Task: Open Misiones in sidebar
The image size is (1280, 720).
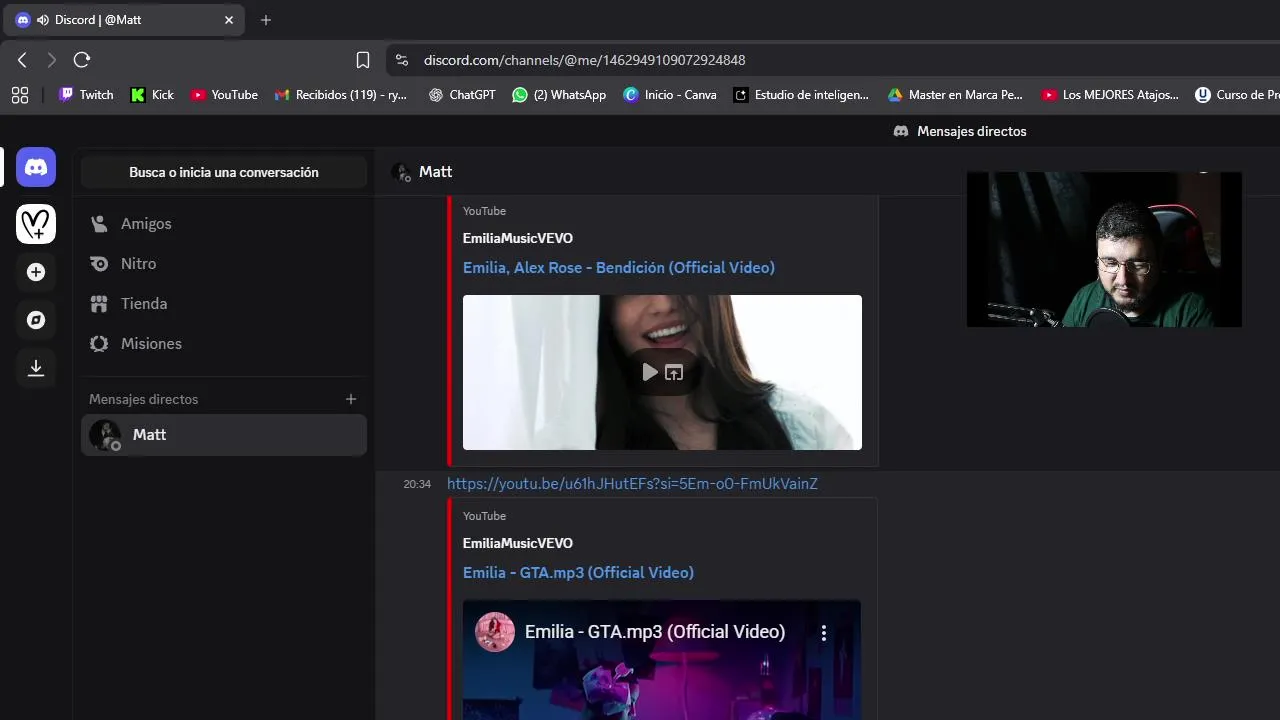Action: pyautogui.click(x=224, y=344)
